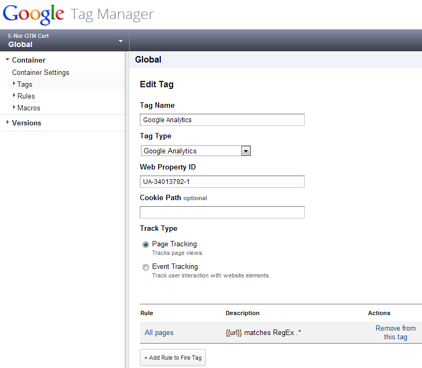Click the Web Property ID label

click(x=168, y=167)
